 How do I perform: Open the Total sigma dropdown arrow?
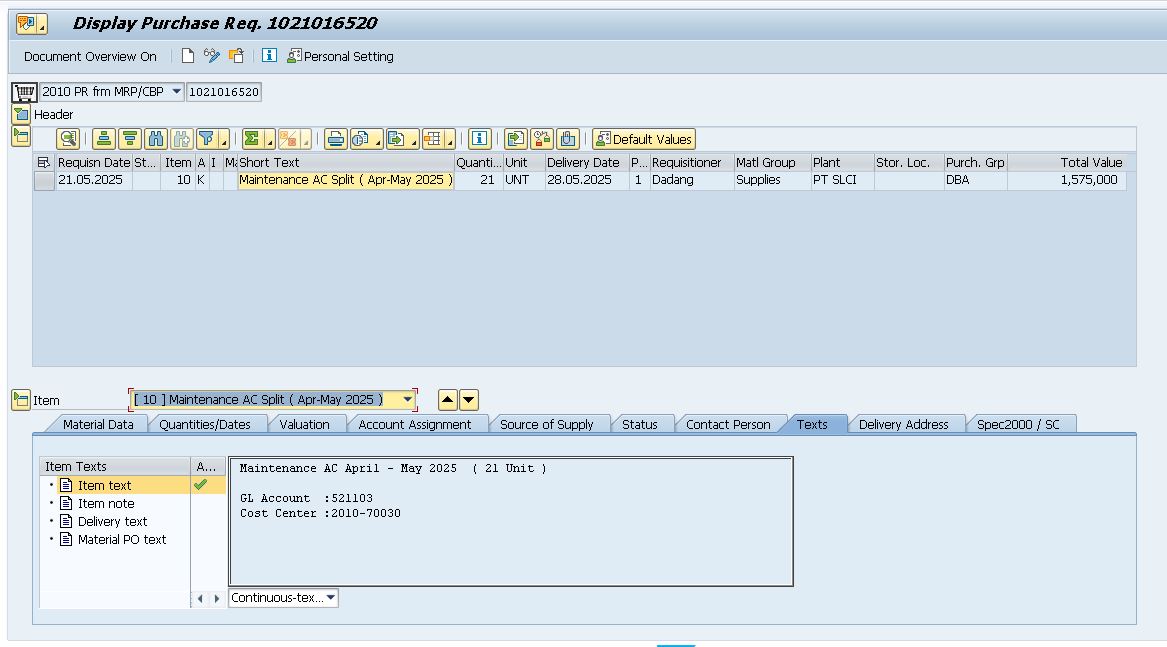click(269, 141)
